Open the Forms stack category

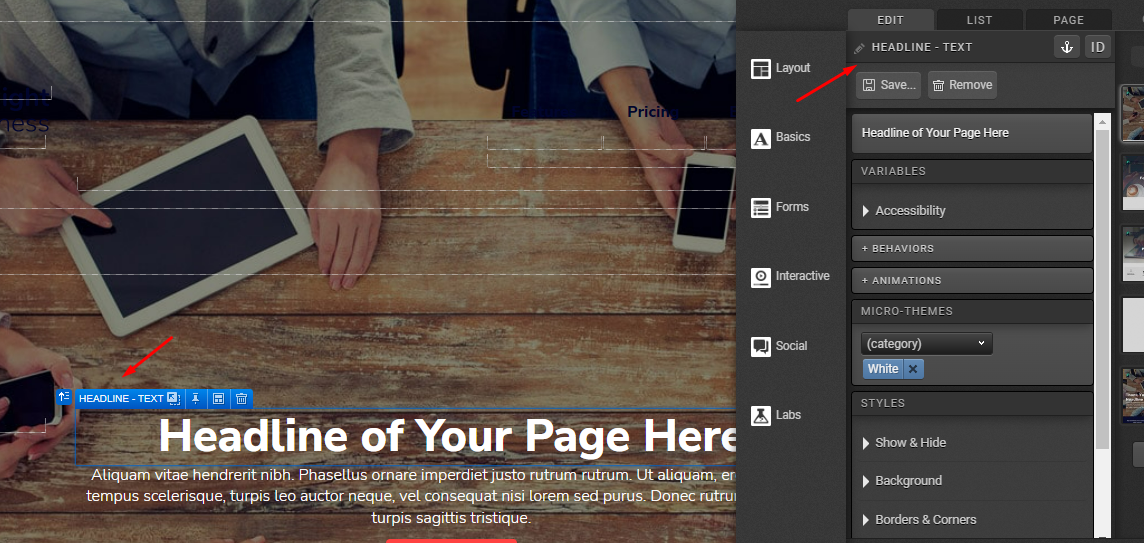pos(780,207)
